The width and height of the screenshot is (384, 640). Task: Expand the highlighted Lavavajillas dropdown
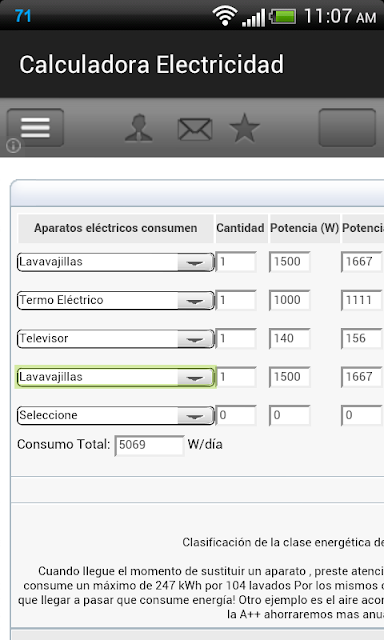point(115,377)
